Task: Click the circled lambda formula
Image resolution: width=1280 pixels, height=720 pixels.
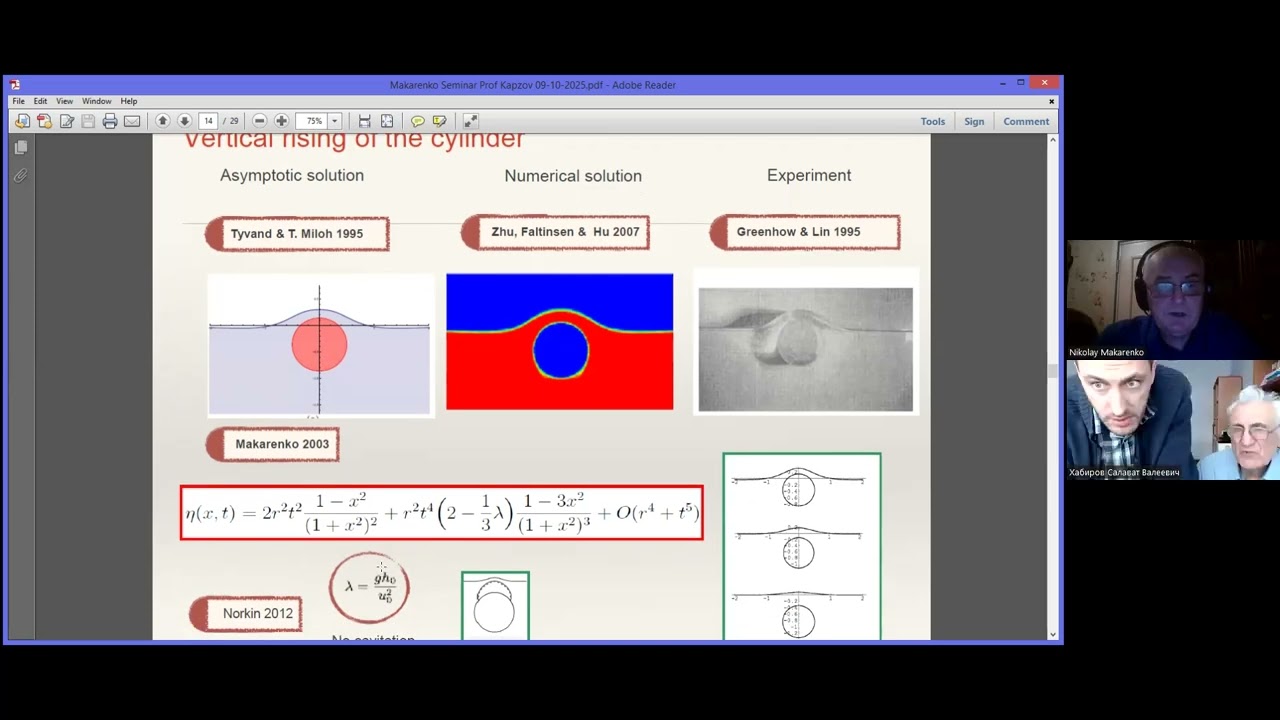Action: pyautogui.click(x=369, y=588)
